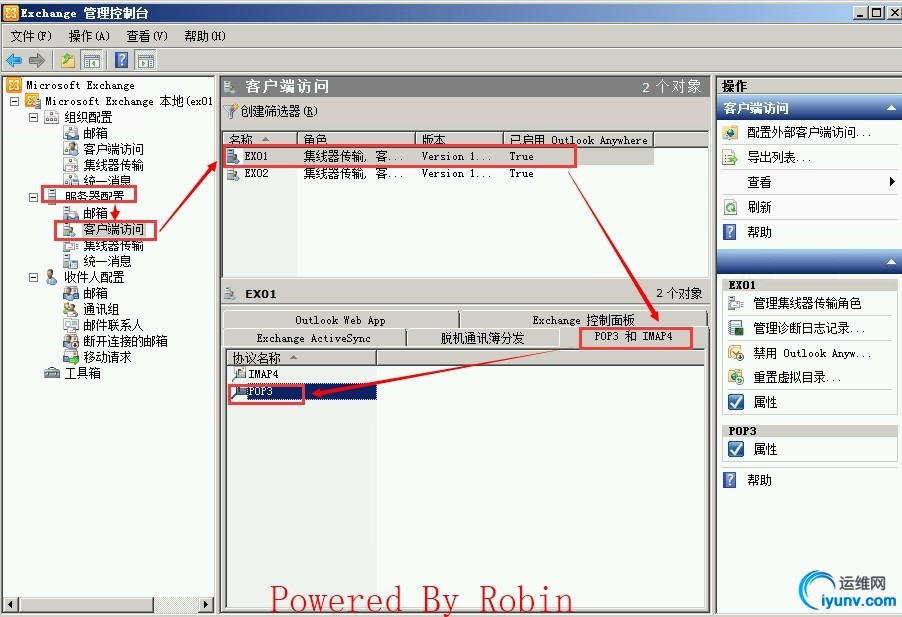Viewport: 902px width, 617px height.
Task: Select 客户端访问 under 组织配置
Action: click(113, 150)
